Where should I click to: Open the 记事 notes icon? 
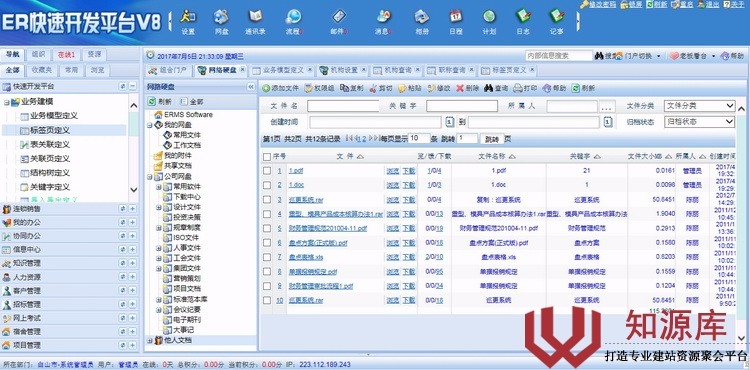tap(556, 21)
